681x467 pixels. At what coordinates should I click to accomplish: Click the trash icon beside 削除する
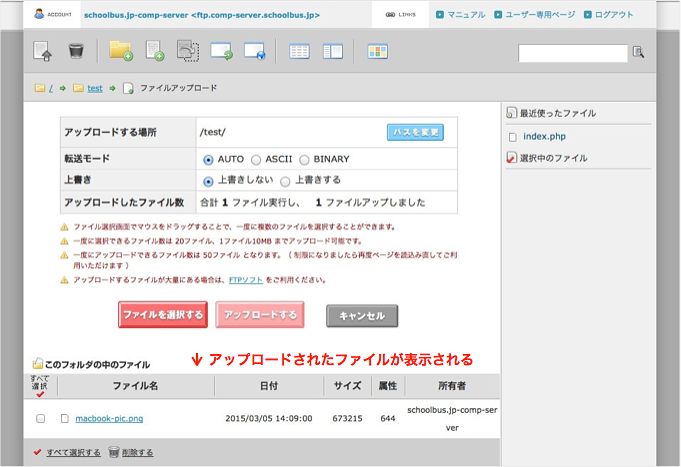(x=114, y=452)
